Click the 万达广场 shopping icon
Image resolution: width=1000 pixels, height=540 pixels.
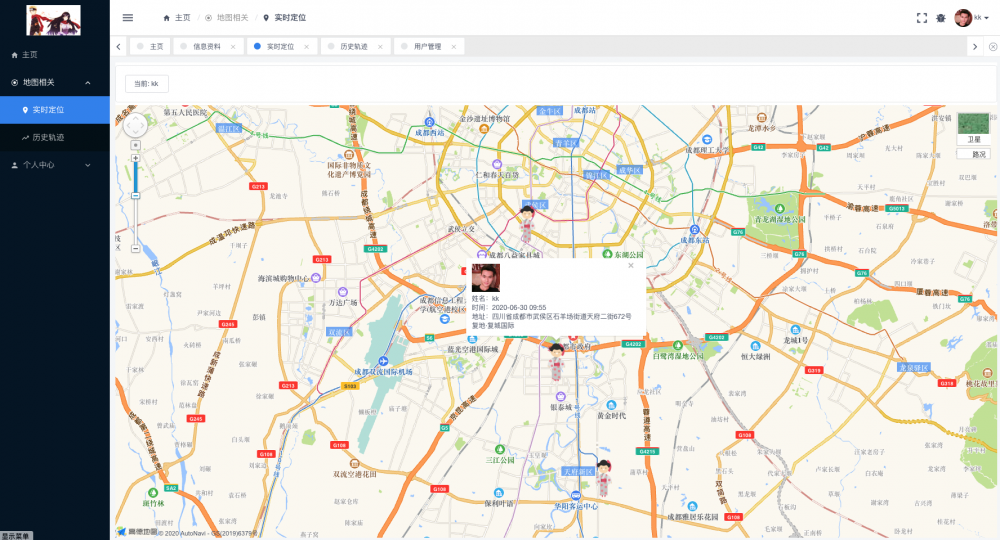(342, 292)
